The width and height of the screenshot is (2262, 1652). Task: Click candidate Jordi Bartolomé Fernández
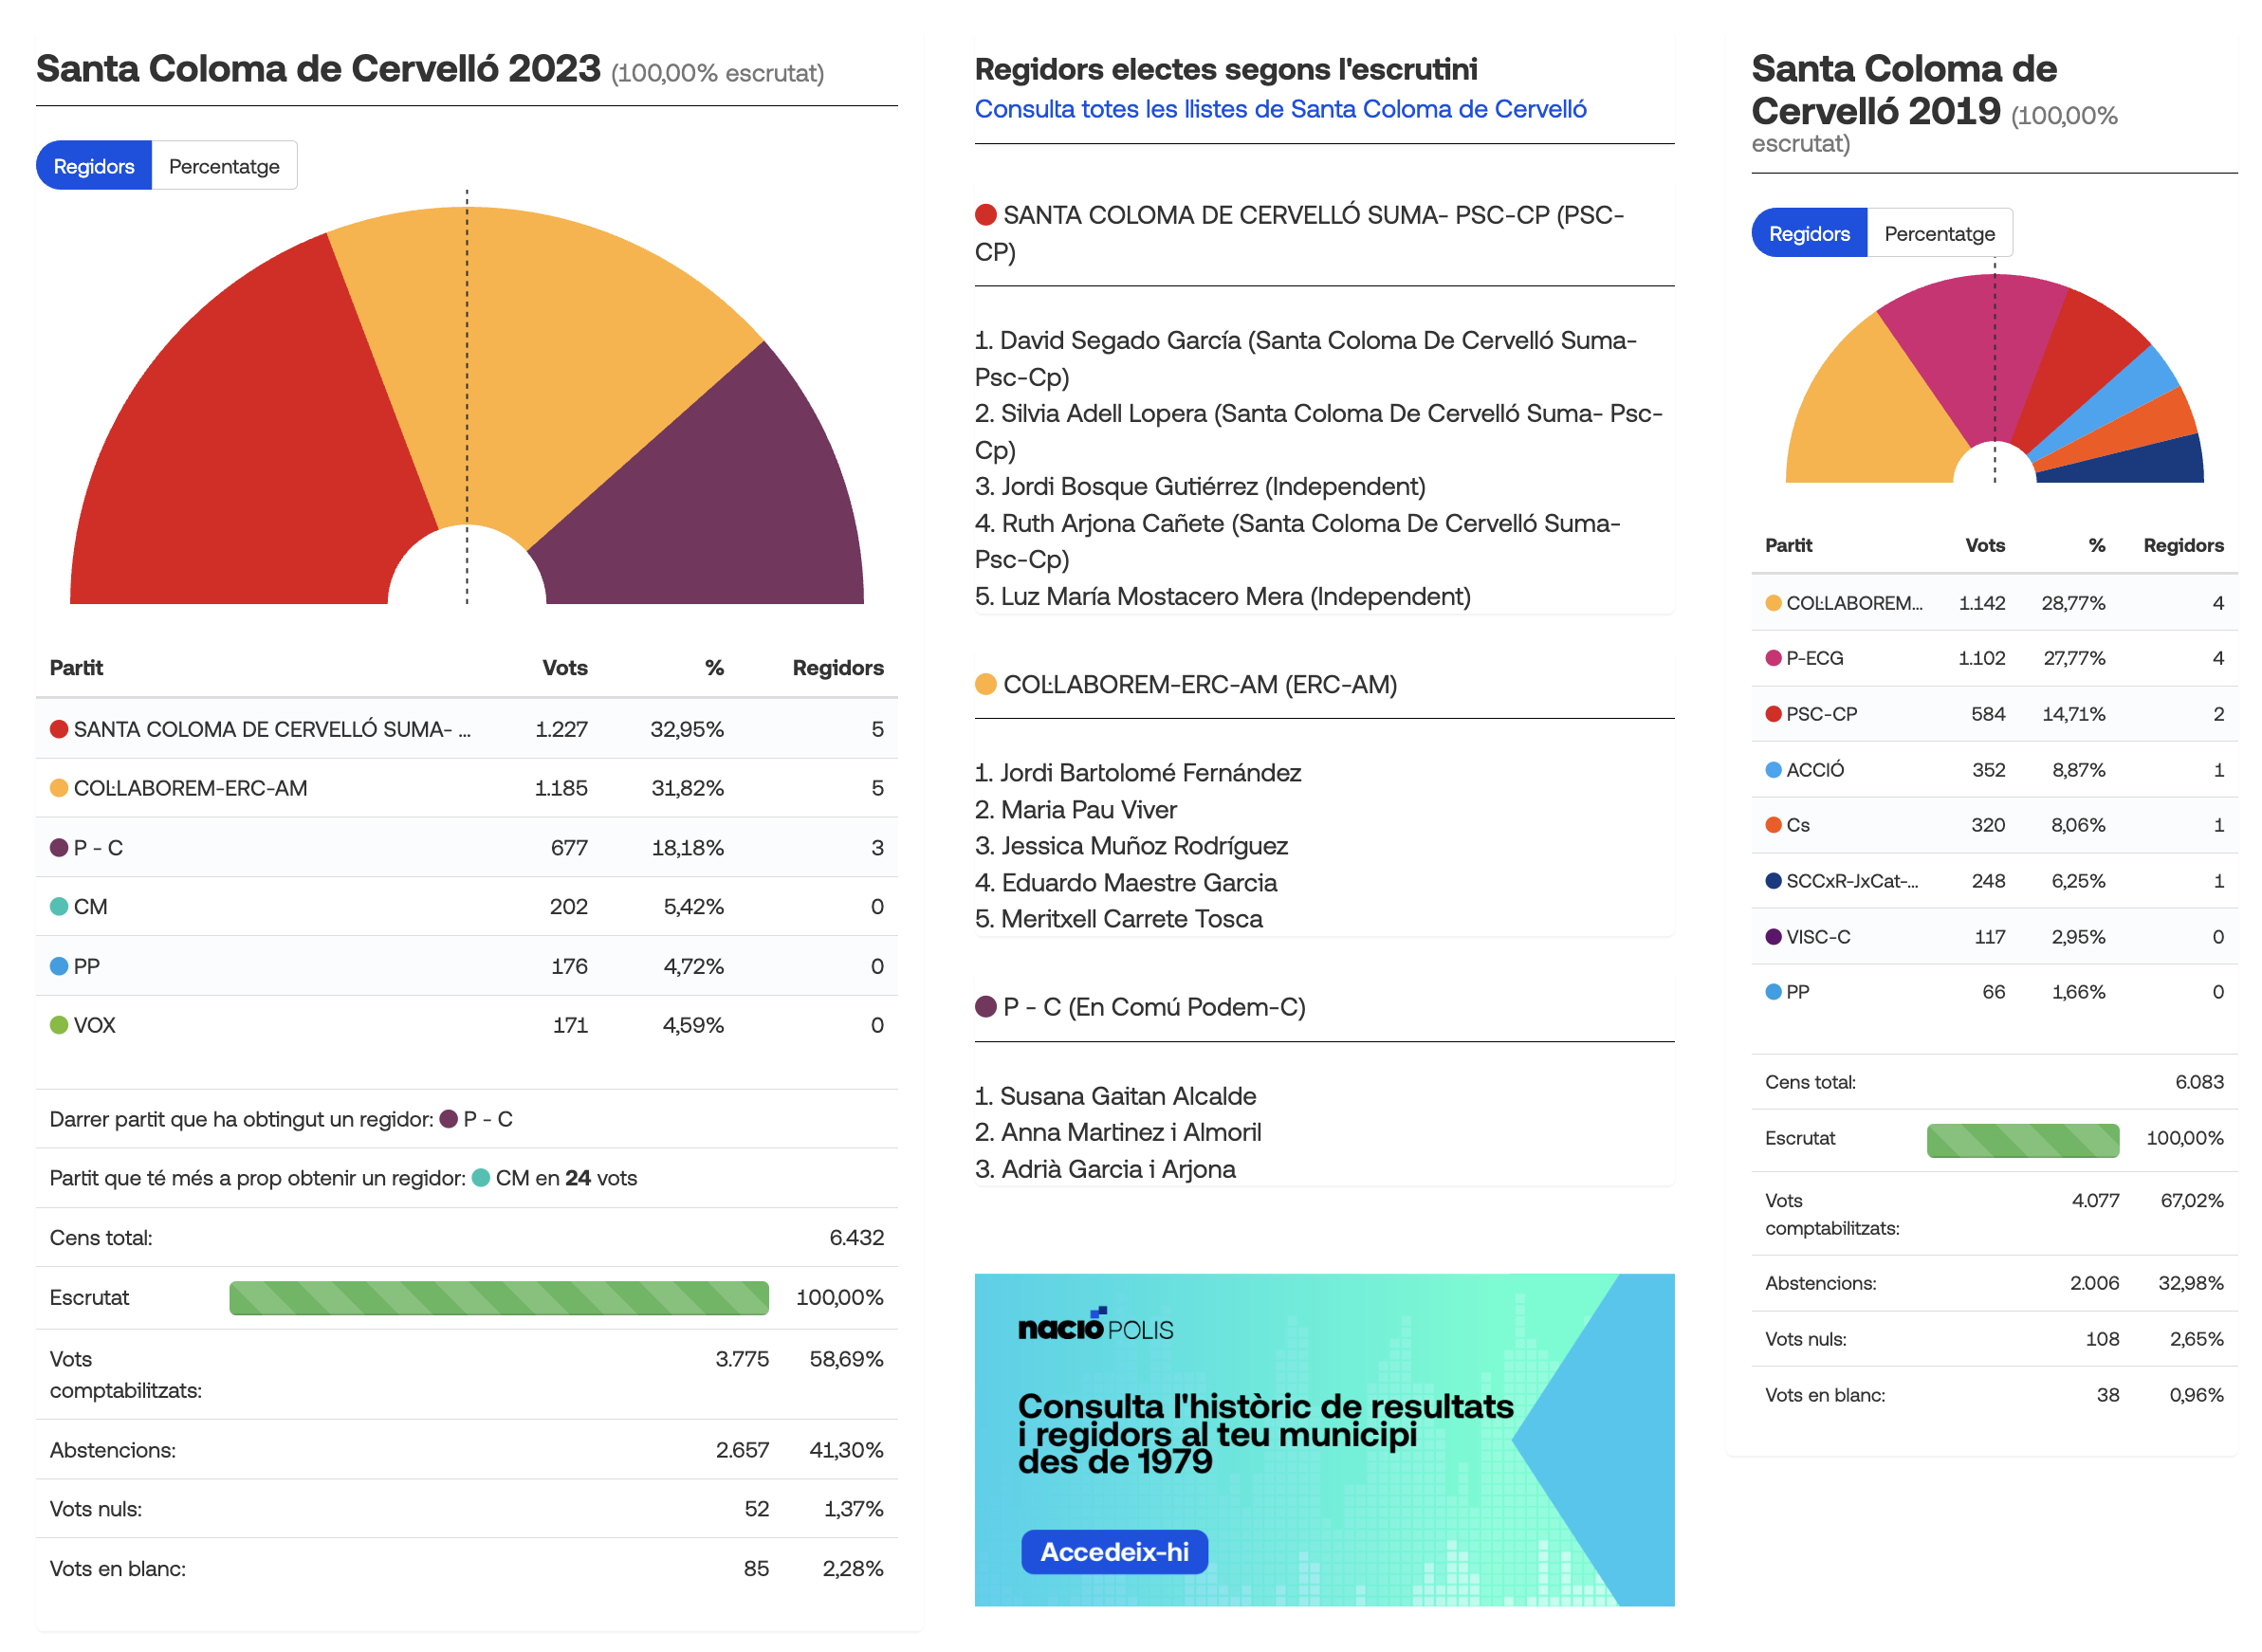[1138, 773]
